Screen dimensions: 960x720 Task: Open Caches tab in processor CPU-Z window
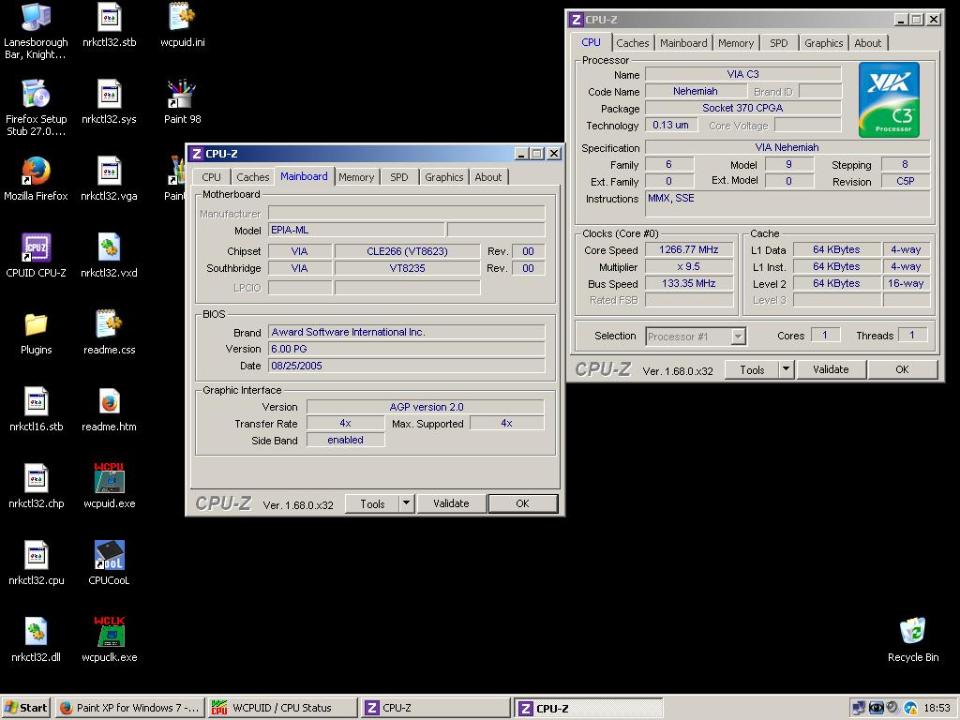[x=632, y=43]
